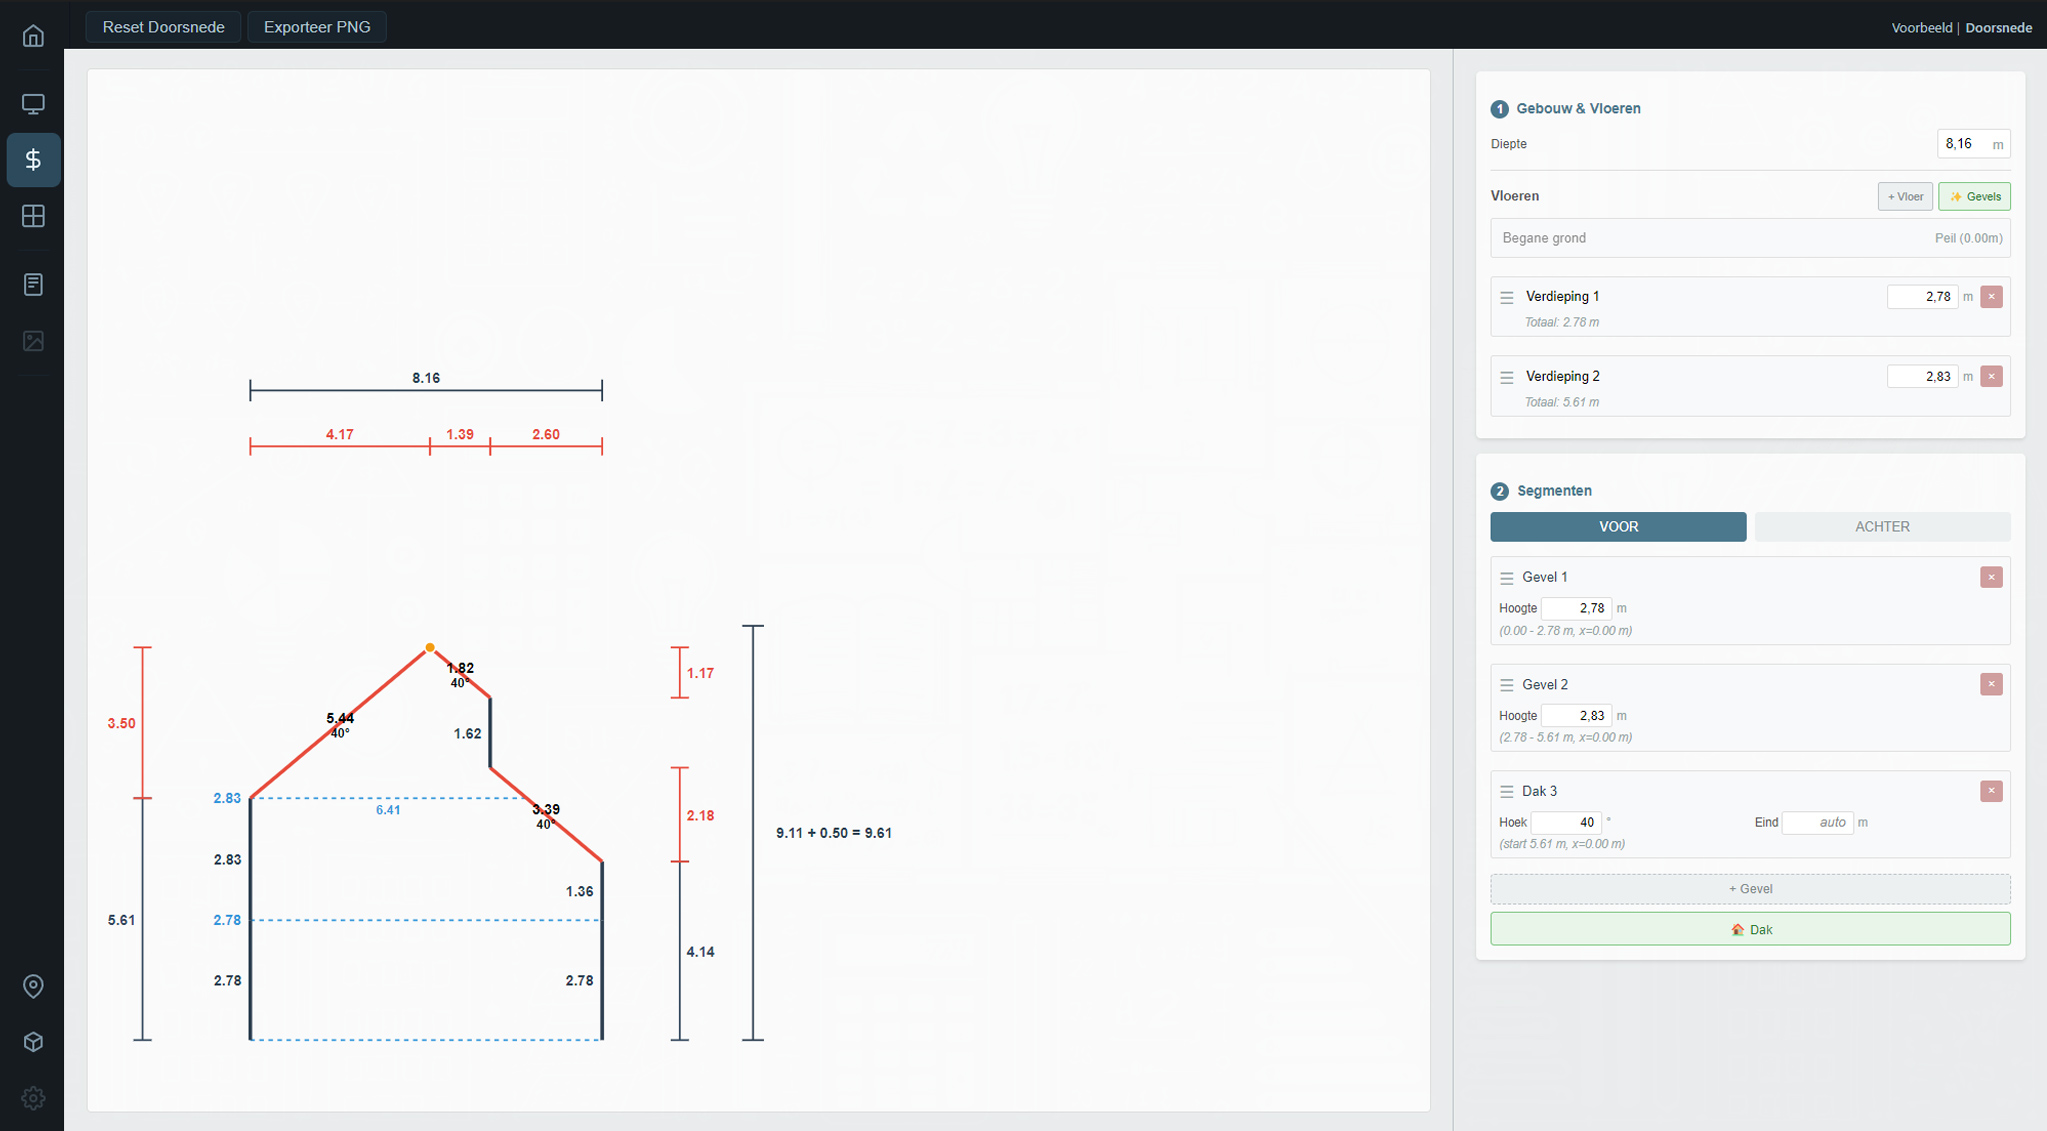Select the VOOR tab
The width and height of the screenshot is (2047, 1131).
pos(1617,527)
